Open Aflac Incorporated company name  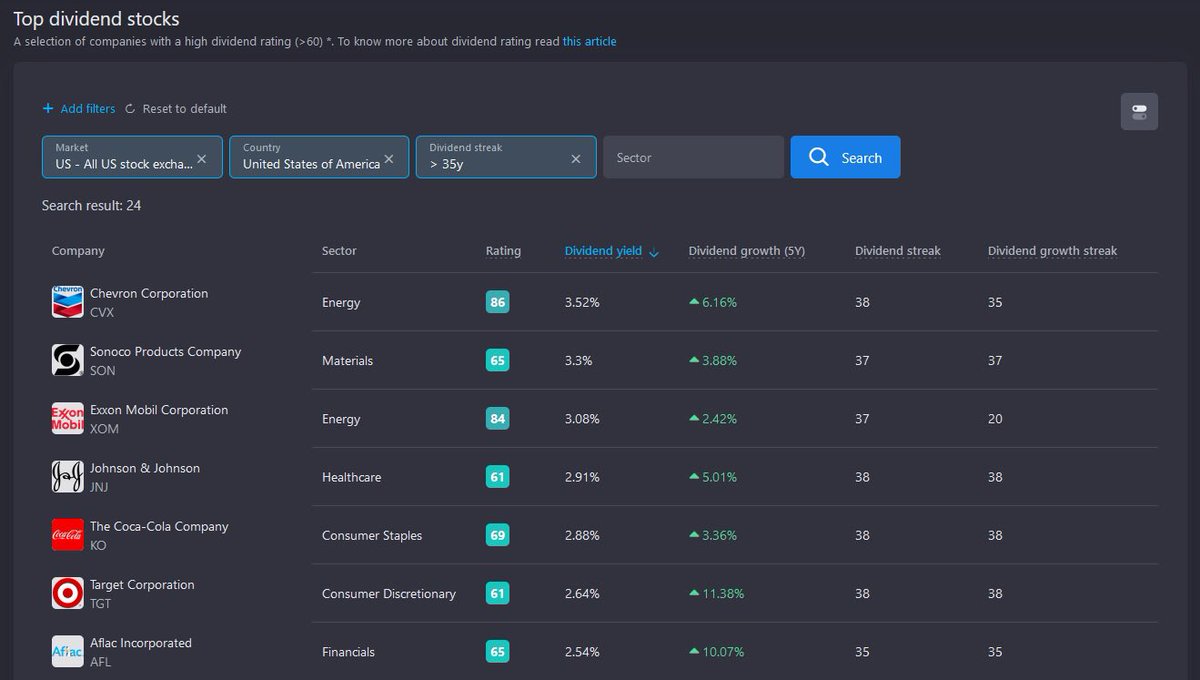pyautogui.click(x=141, y=643)
